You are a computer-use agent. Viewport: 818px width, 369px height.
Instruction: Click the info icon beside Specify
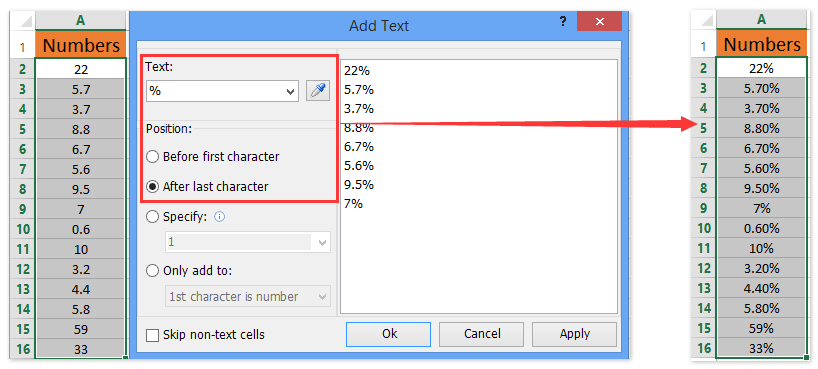pos(220,217)
